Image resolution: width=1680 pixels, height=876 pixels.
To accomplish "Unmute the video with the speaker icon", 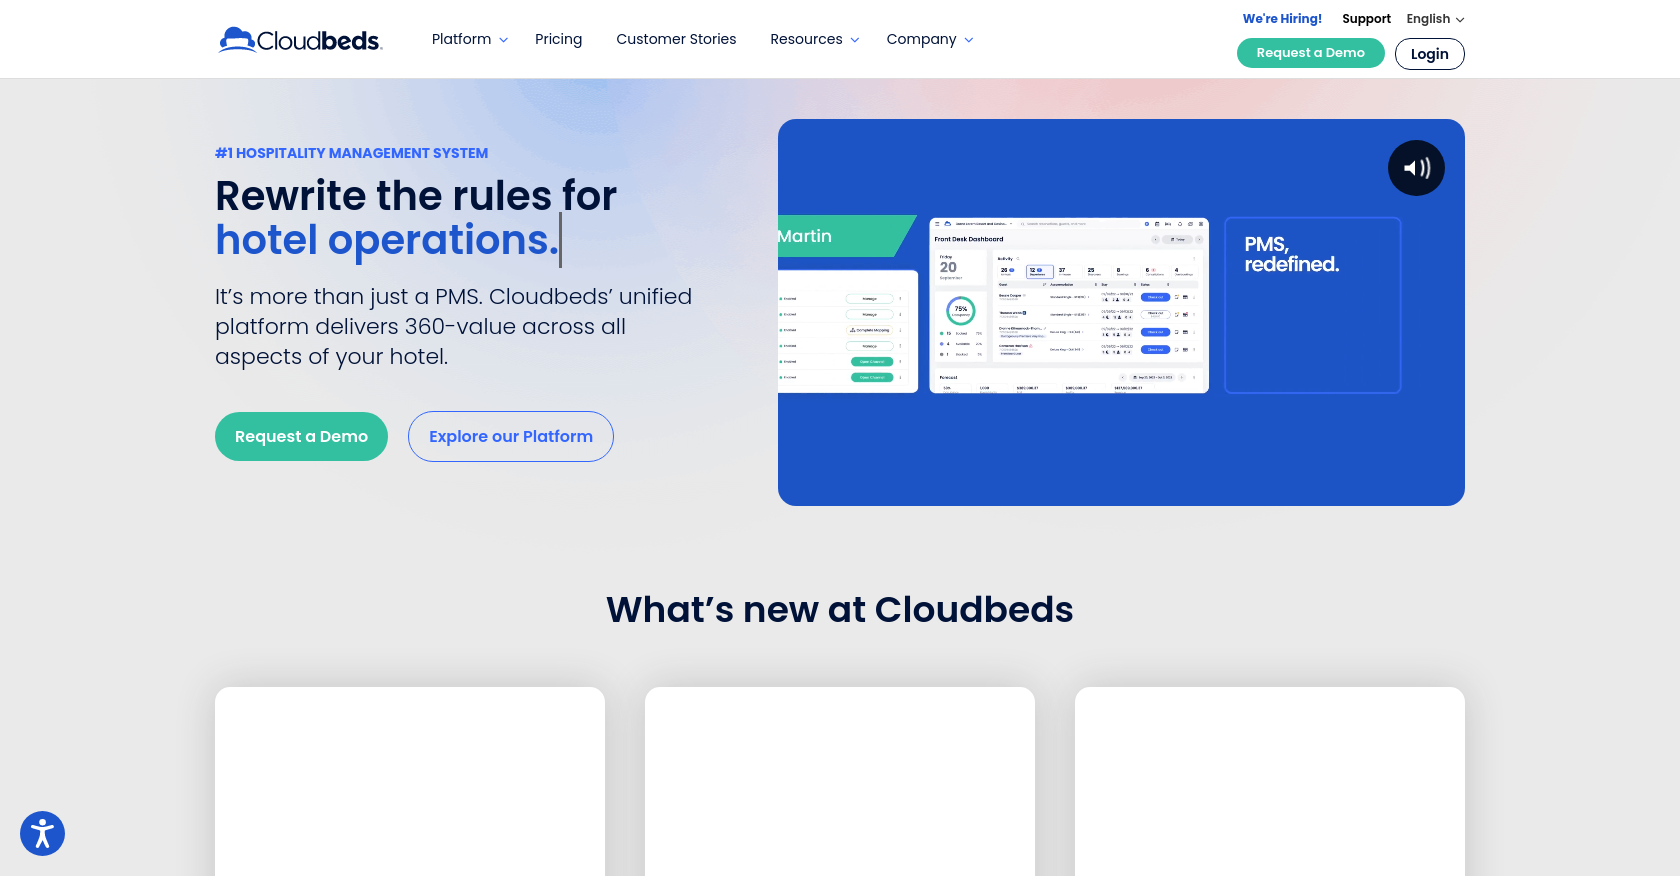I will (1416, 168).
